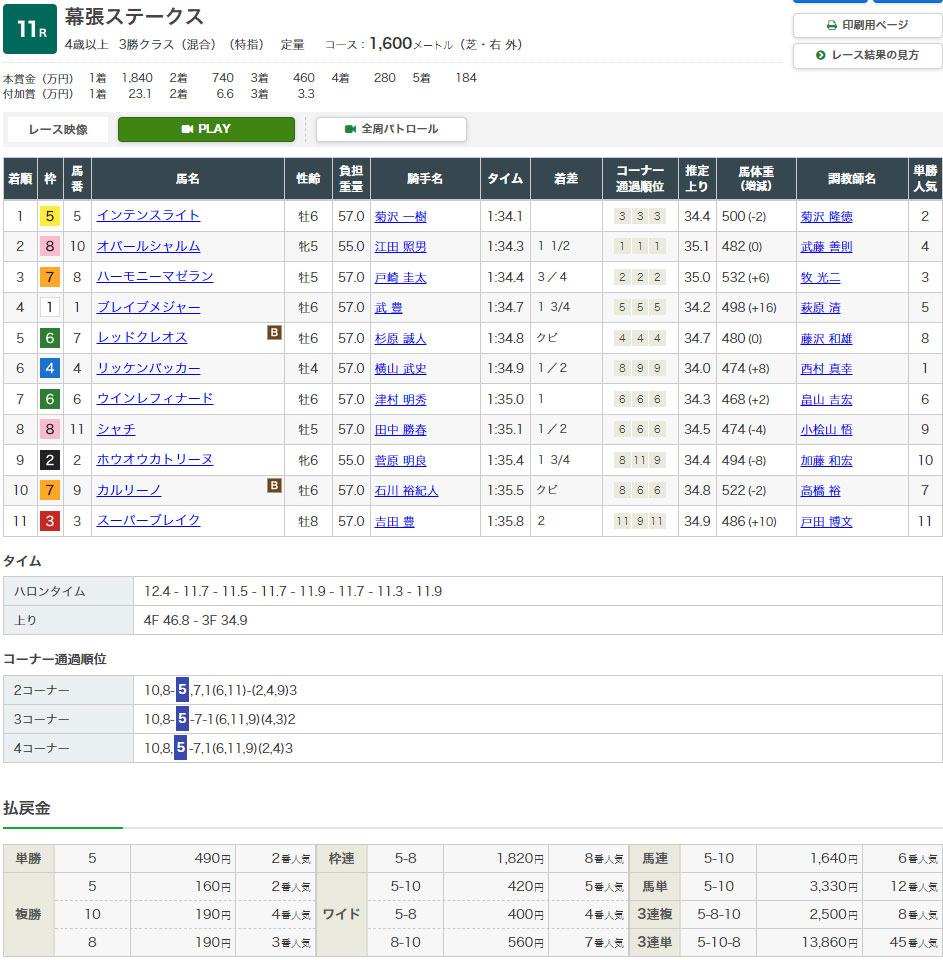Click highlighted 5 in 2コーナー passing order
Screen dimensions: 943x960
click(x=182, y=690)
